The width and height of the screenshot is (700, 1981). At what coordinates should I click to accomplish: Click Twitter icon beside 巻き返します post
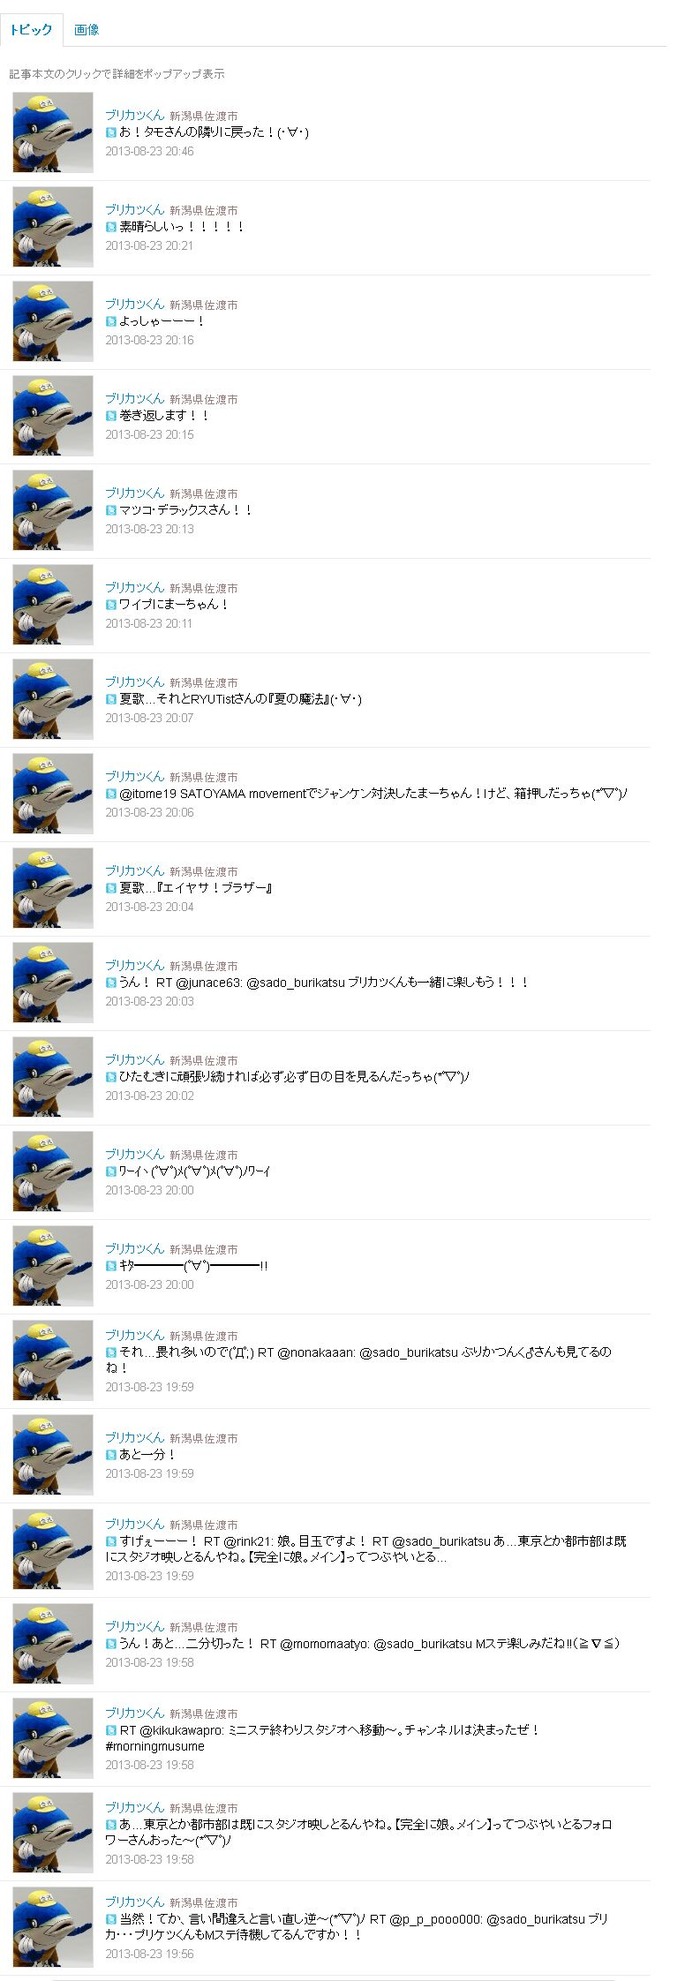[111, 416]
